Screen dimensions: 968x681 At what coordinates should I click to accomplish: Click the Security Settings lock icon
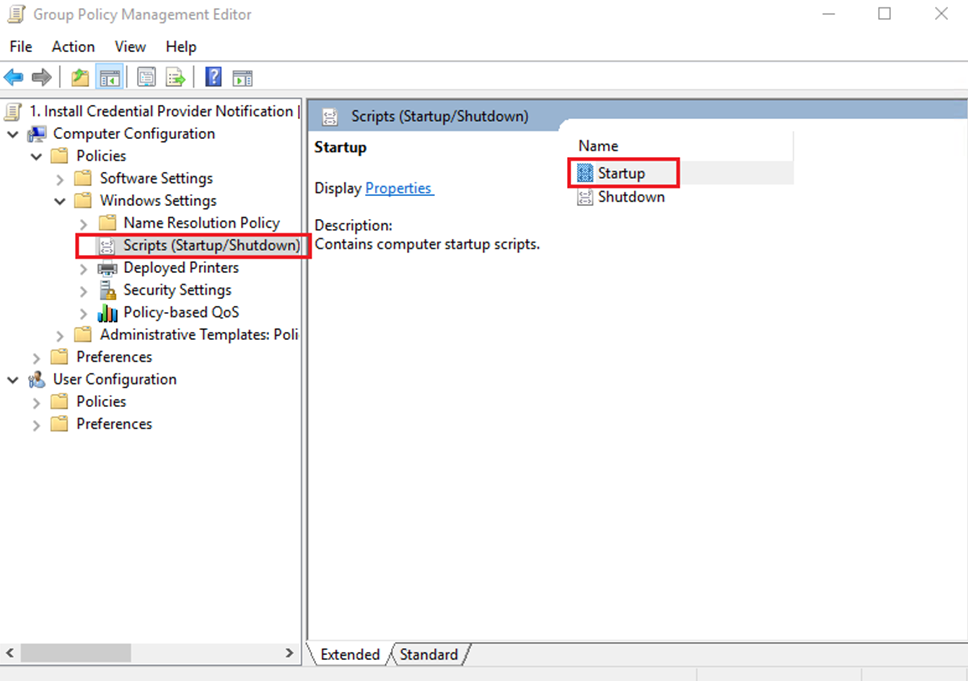click(x=107, y=290)
